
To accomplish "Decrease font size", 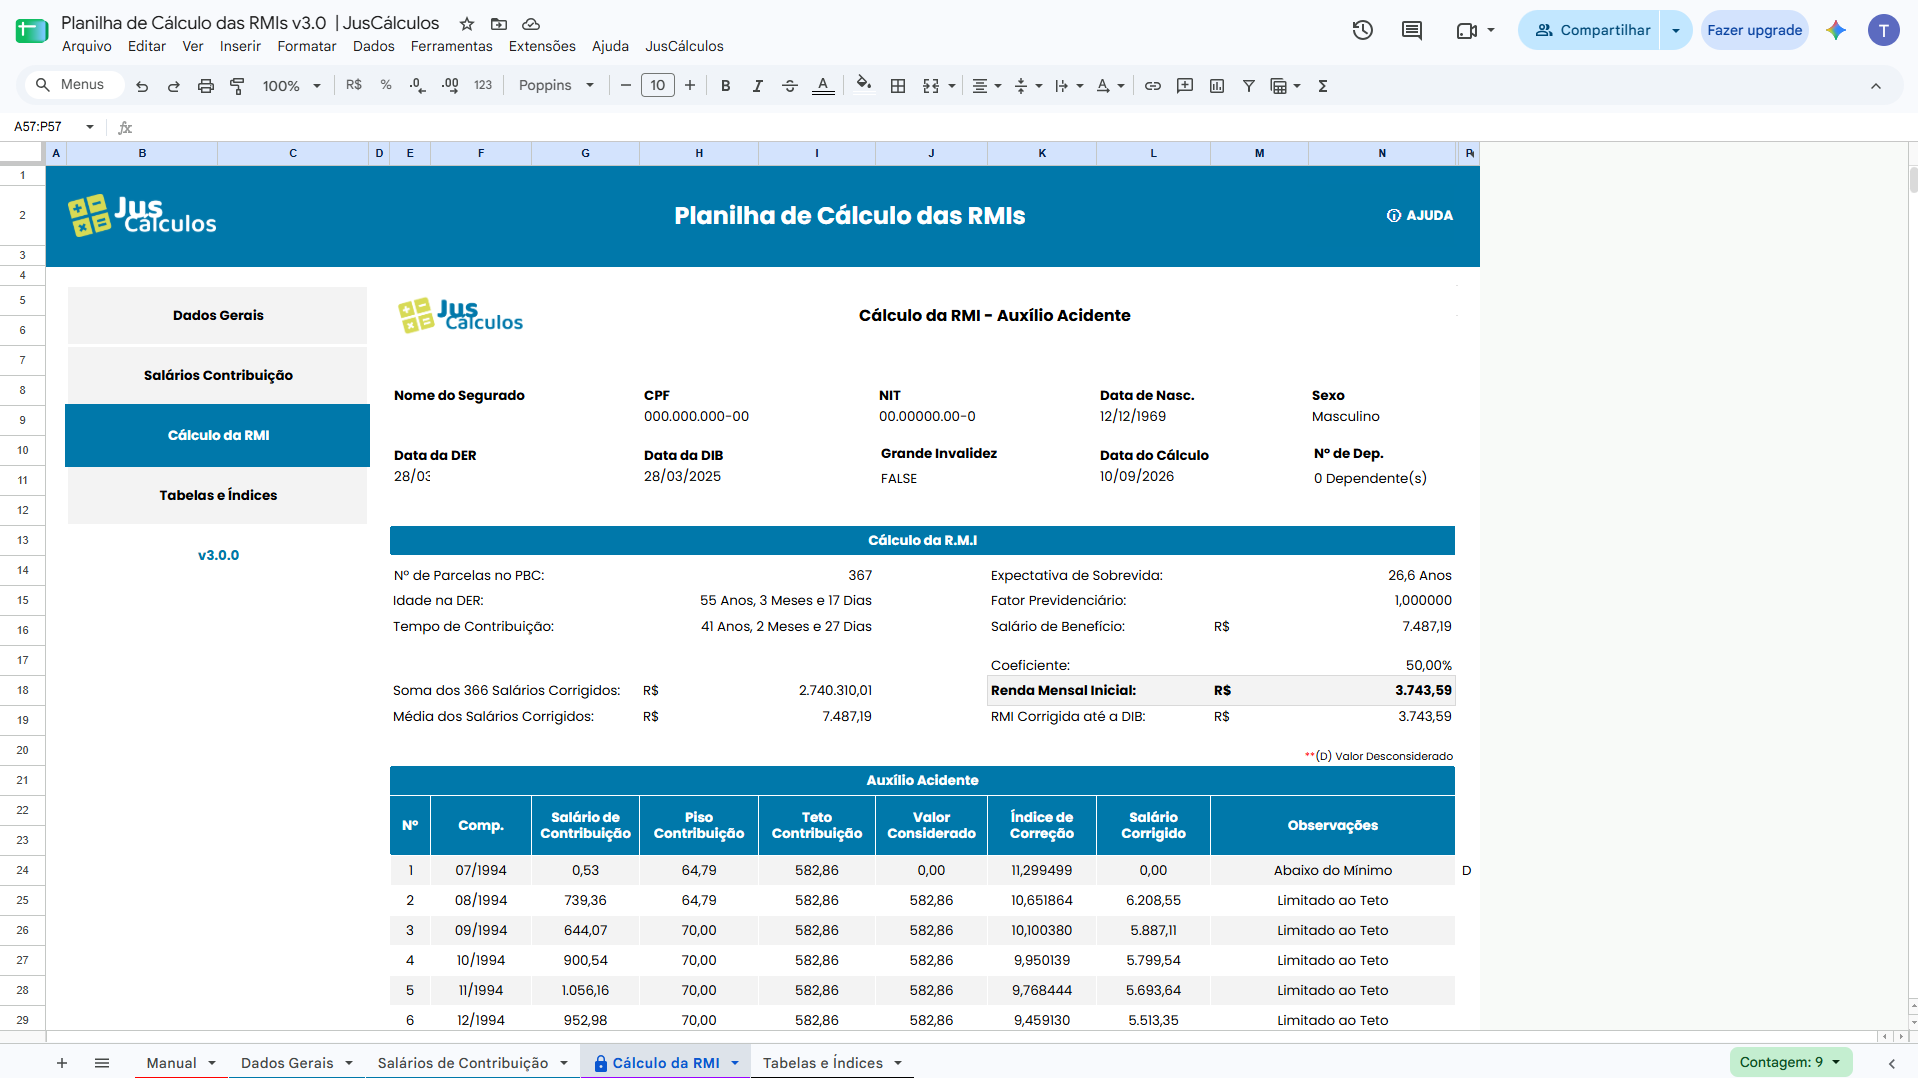I will coord(626,86).
